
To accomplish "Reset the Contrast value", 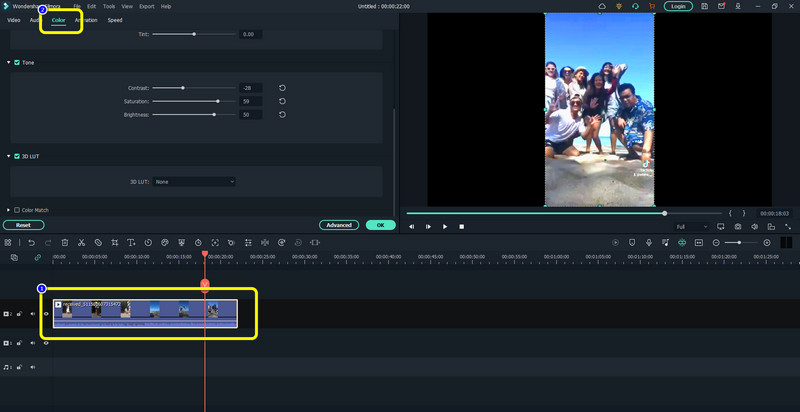I will [x=283, y=88].
